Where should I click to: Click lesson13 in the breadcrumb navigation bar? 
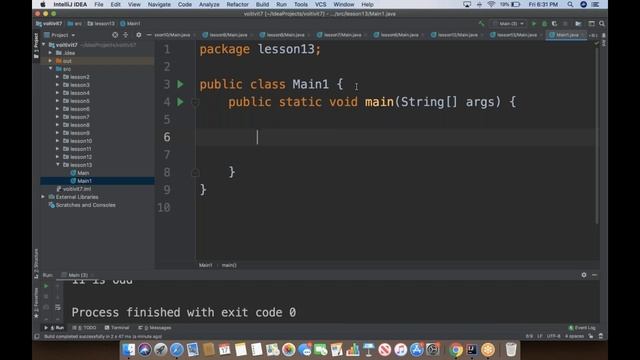(101, 24)
